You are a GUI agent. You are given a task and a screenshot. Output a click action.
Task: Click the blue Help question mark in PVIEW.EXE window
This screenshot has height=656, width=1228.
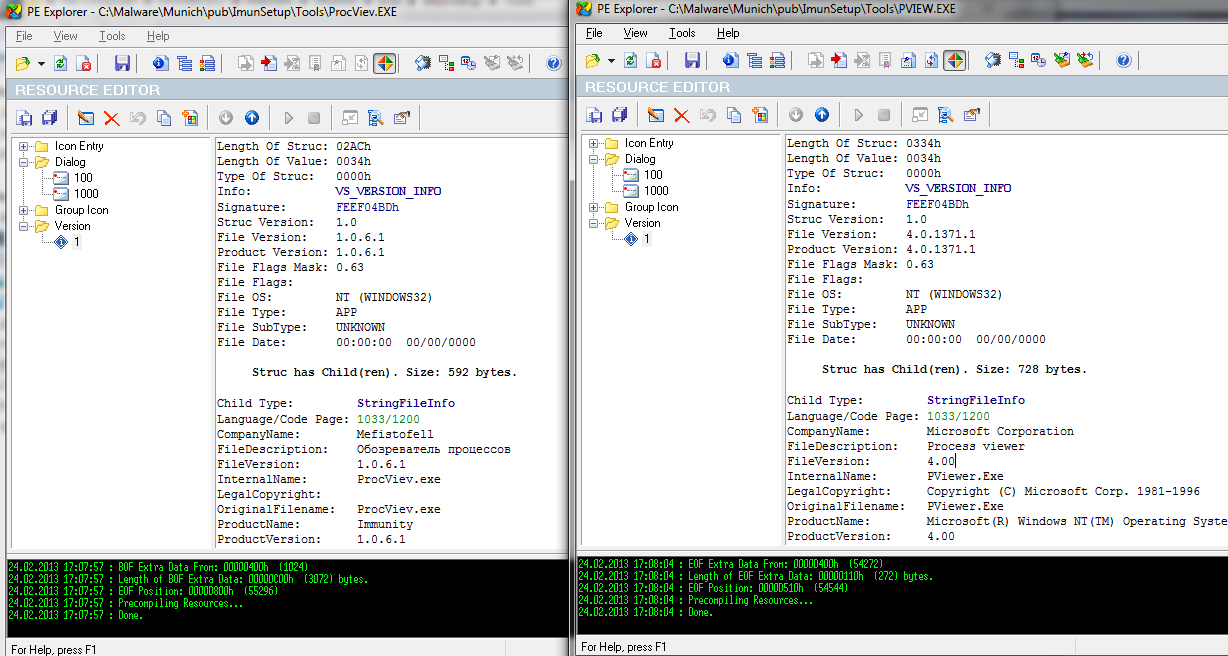[x=1124, y=60]
